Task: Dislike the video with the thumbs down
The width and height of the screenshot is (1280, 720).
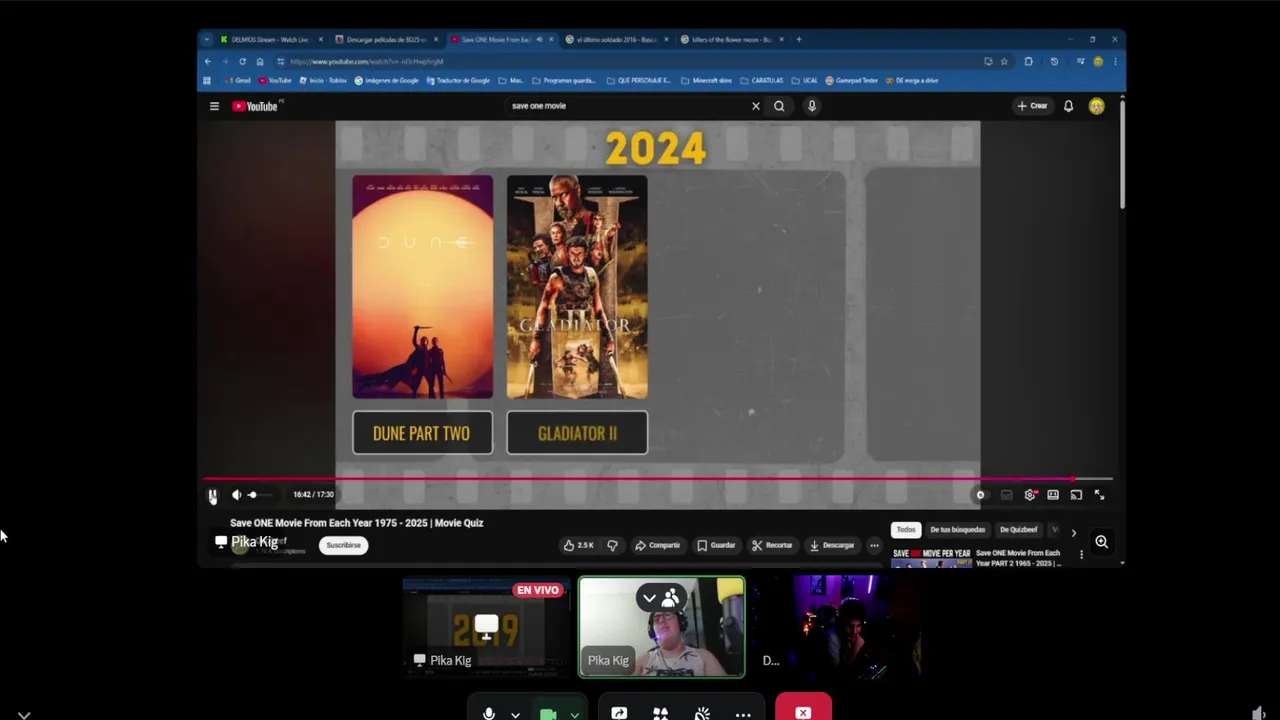Action: (612, 545)
